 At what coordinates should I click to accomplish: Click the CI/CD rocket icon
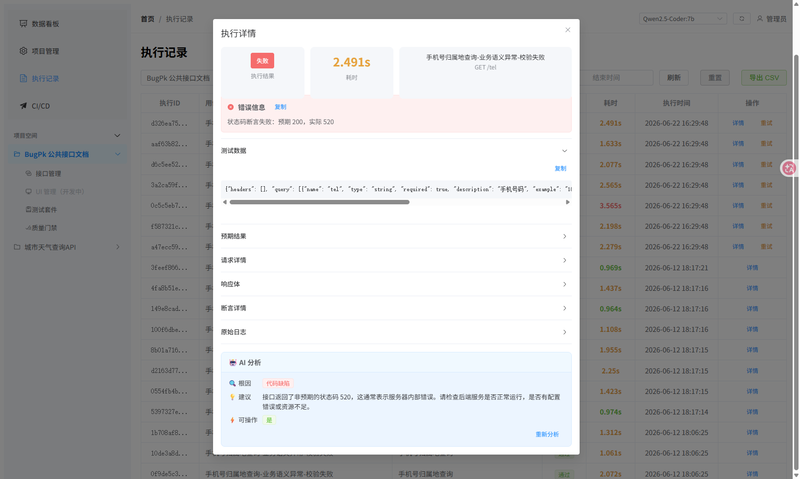click(x=23, y=106)
